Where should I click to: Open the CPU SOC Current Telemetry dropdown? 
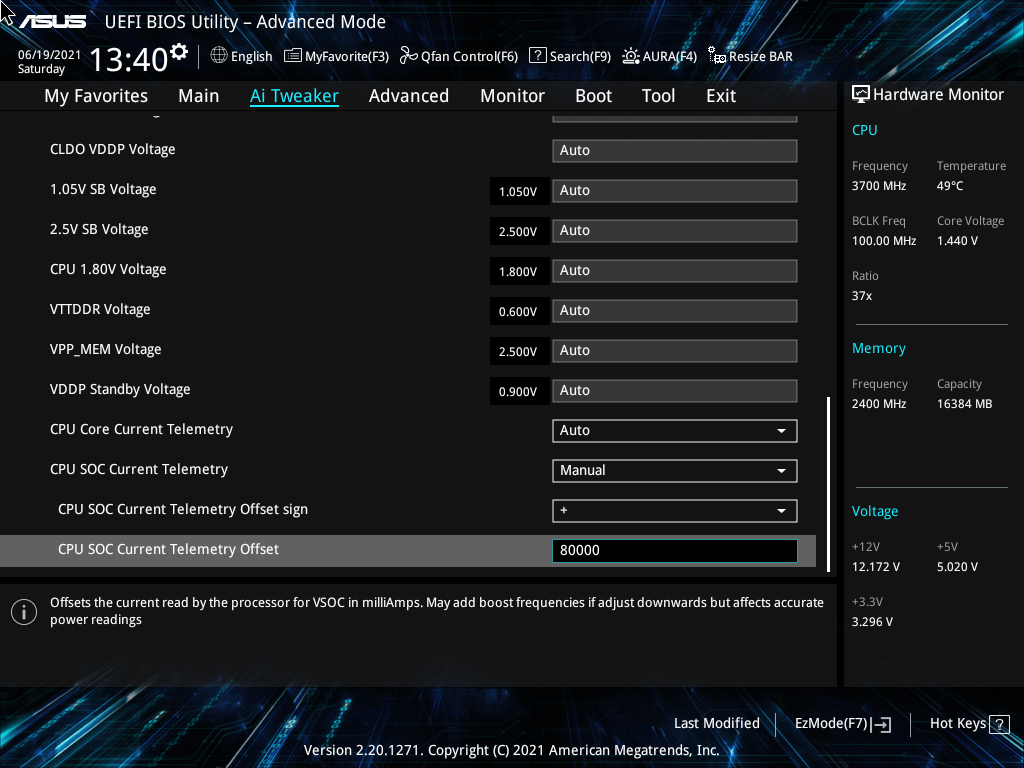tap(674, 470)
